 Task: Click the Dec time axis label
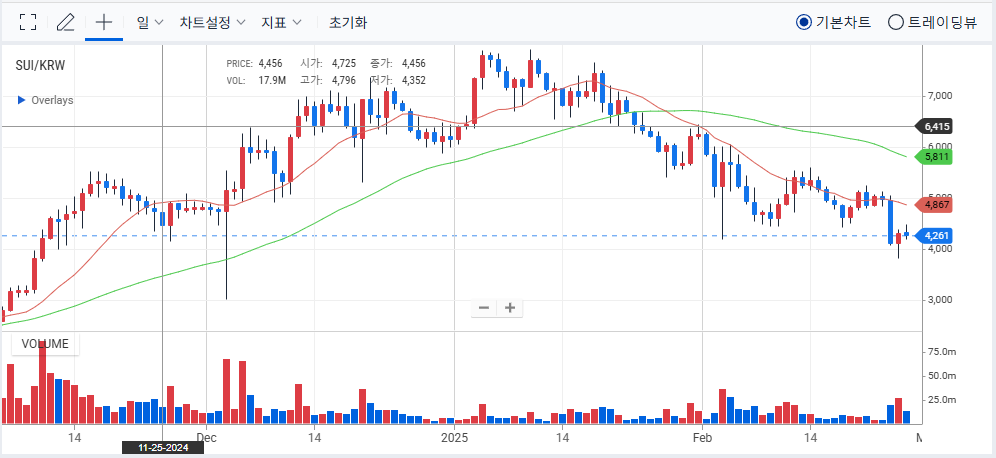click(x=206, y=438)
